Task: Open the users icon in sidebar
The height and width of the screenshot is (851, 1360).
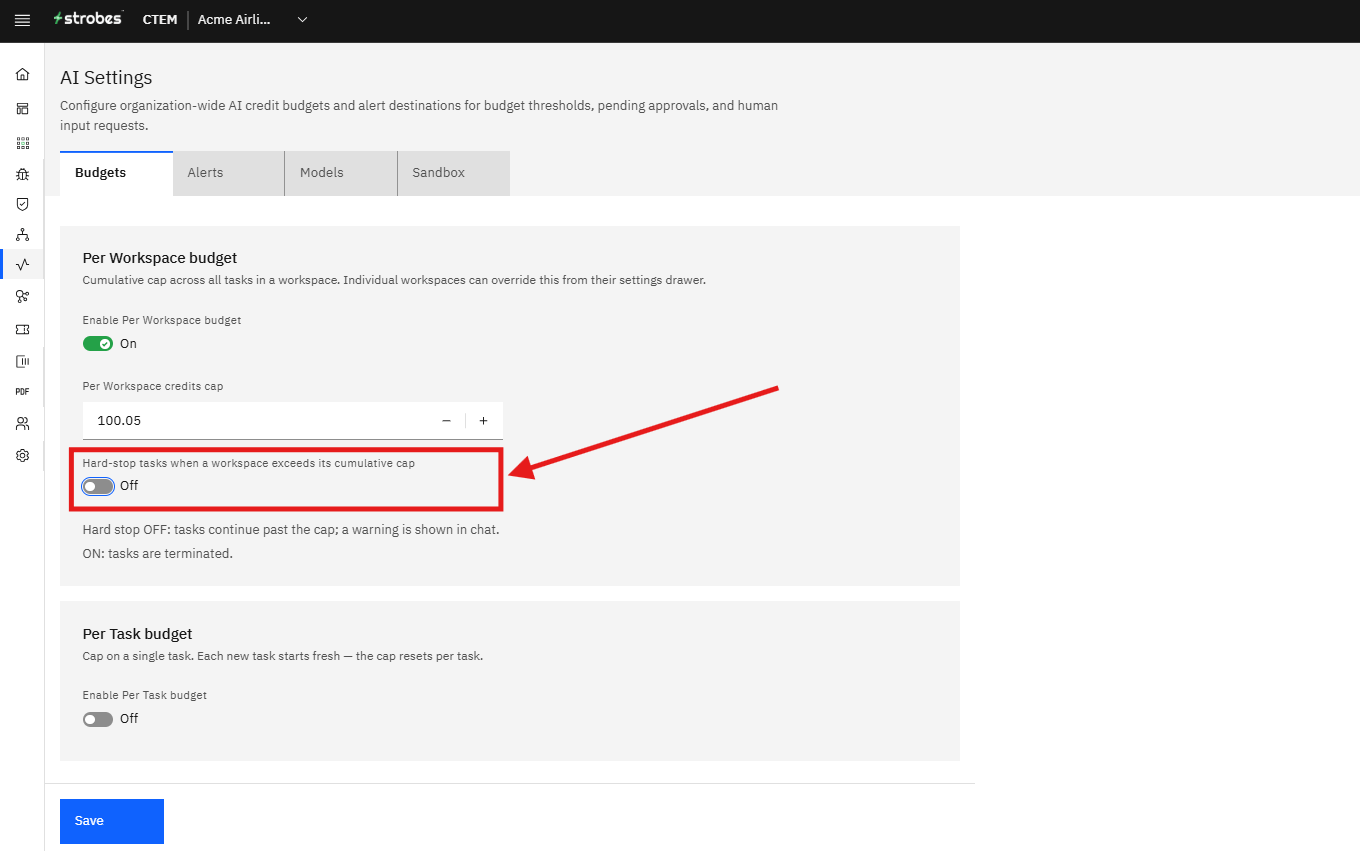Action: (22, 424)
